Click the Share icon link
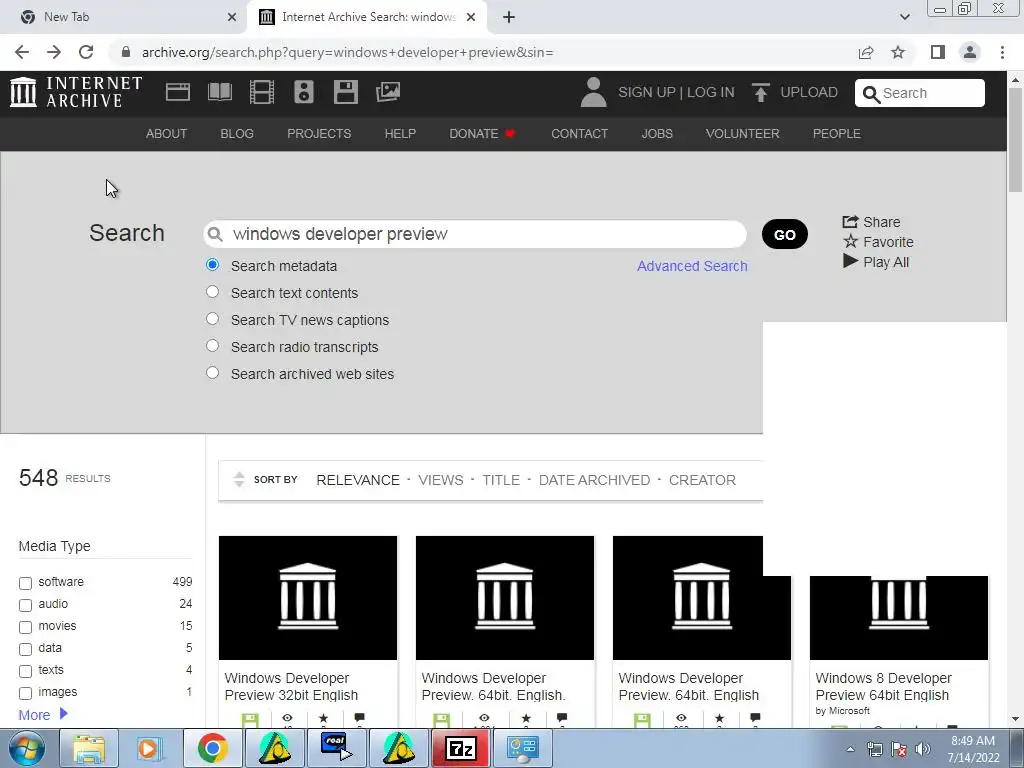Screen dimensions: 1024x768 (x=871, y=222)
